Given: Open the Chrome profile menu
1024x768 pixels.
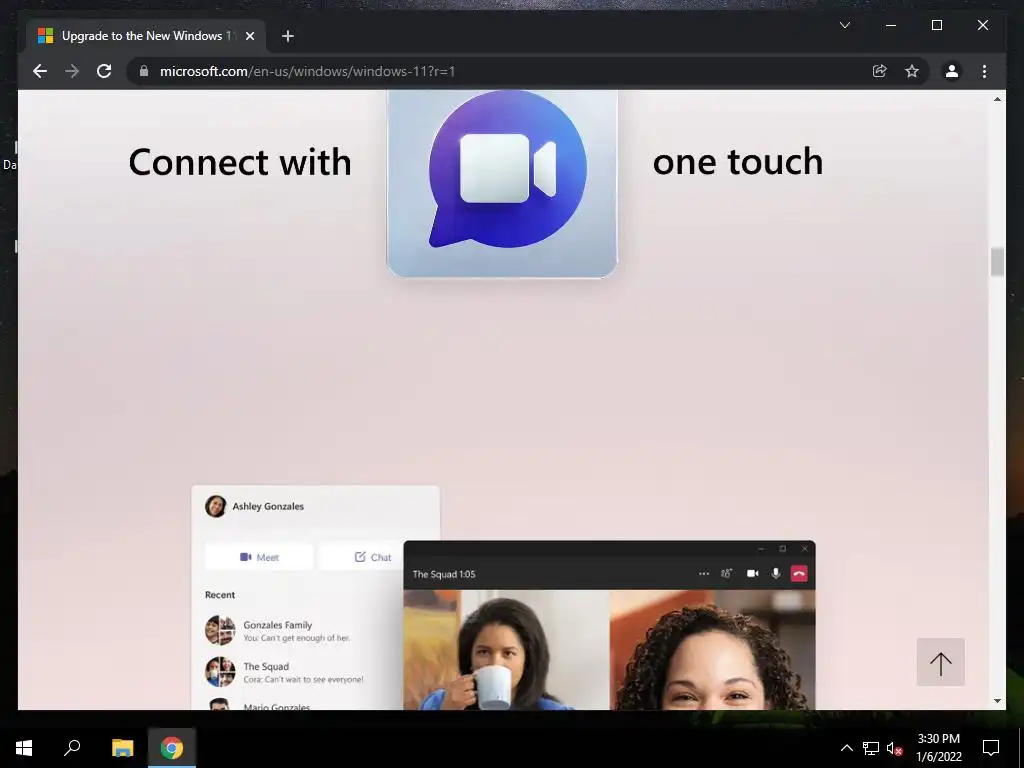Looking at the screenshot, I should tap(952, 71).
